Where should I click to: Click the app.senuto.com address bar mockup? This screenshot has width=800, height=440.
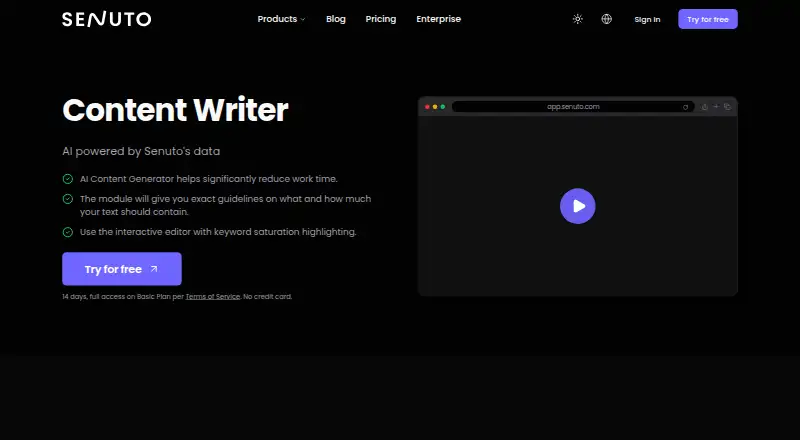click(x=573, y=107)
